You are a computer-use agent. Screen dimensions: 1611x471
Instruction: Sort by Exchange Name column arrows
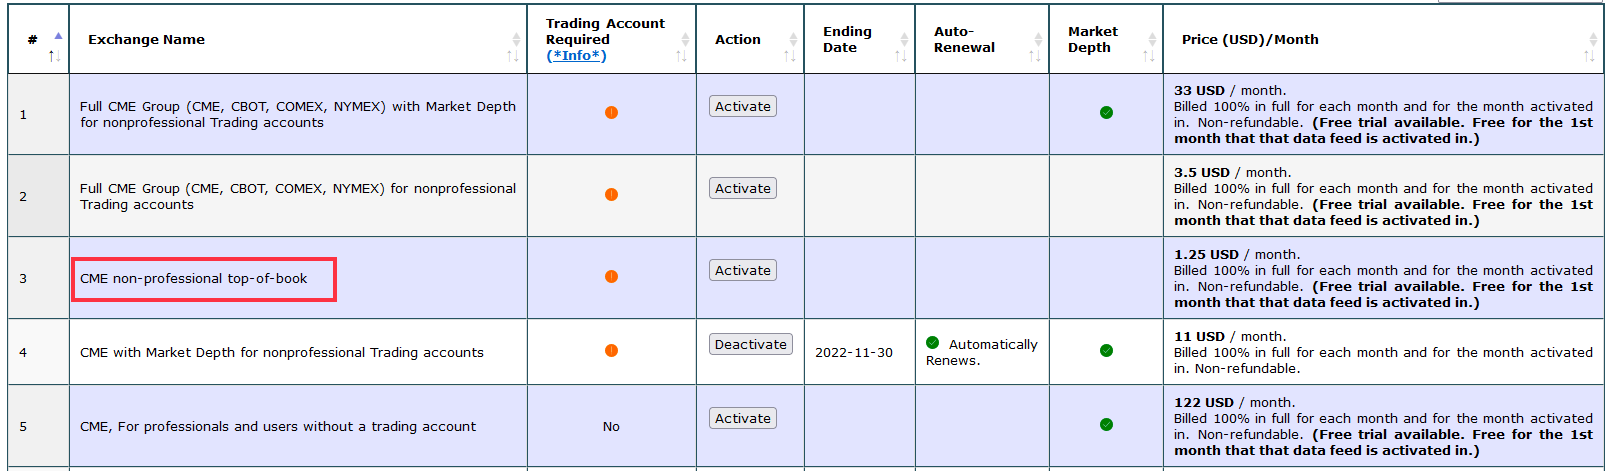pyautogui.click(x=514, y=47)
